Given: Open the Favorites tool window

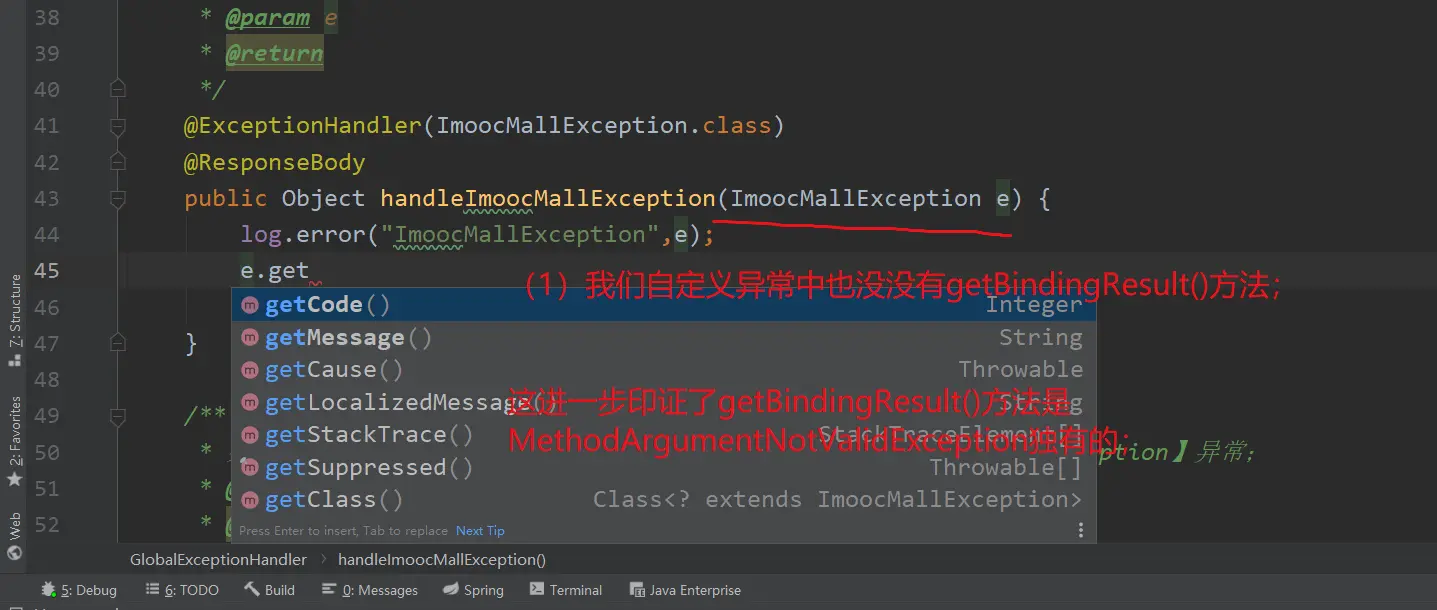Looking at the screenshot, I should (14, 441).
